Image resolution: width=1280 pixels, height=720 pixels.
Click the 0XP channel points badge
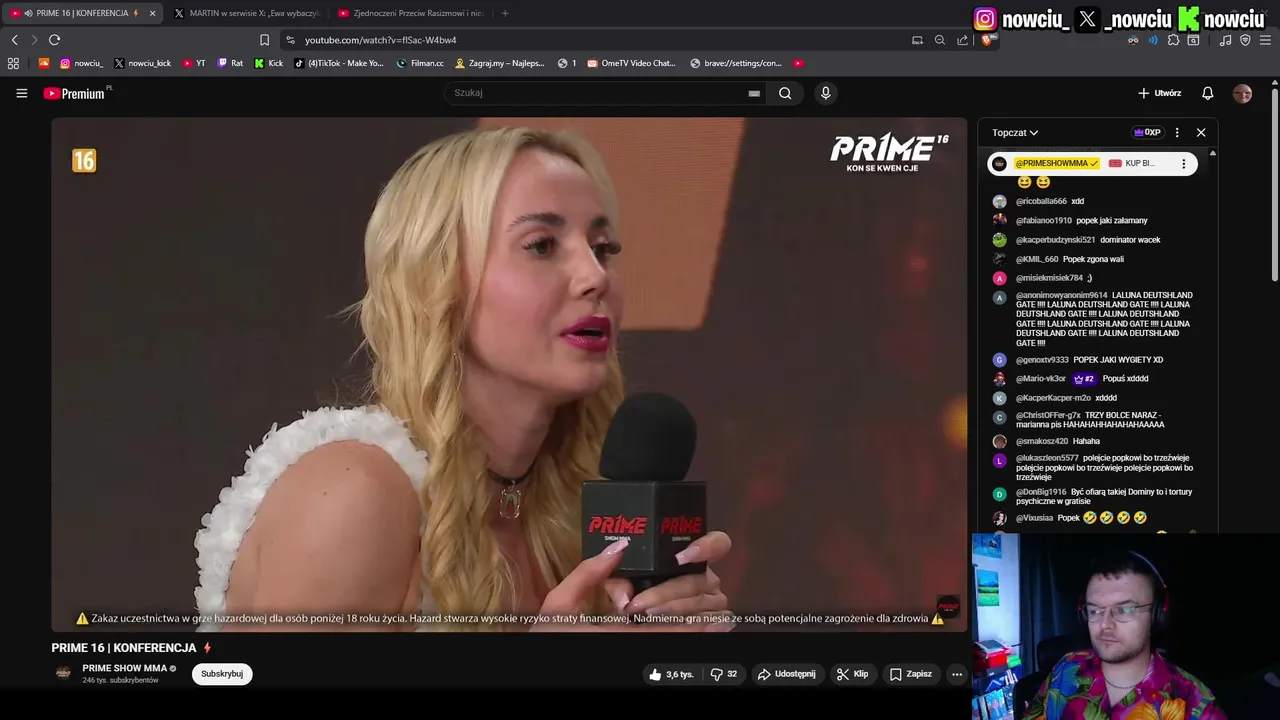click(1147, 132)
